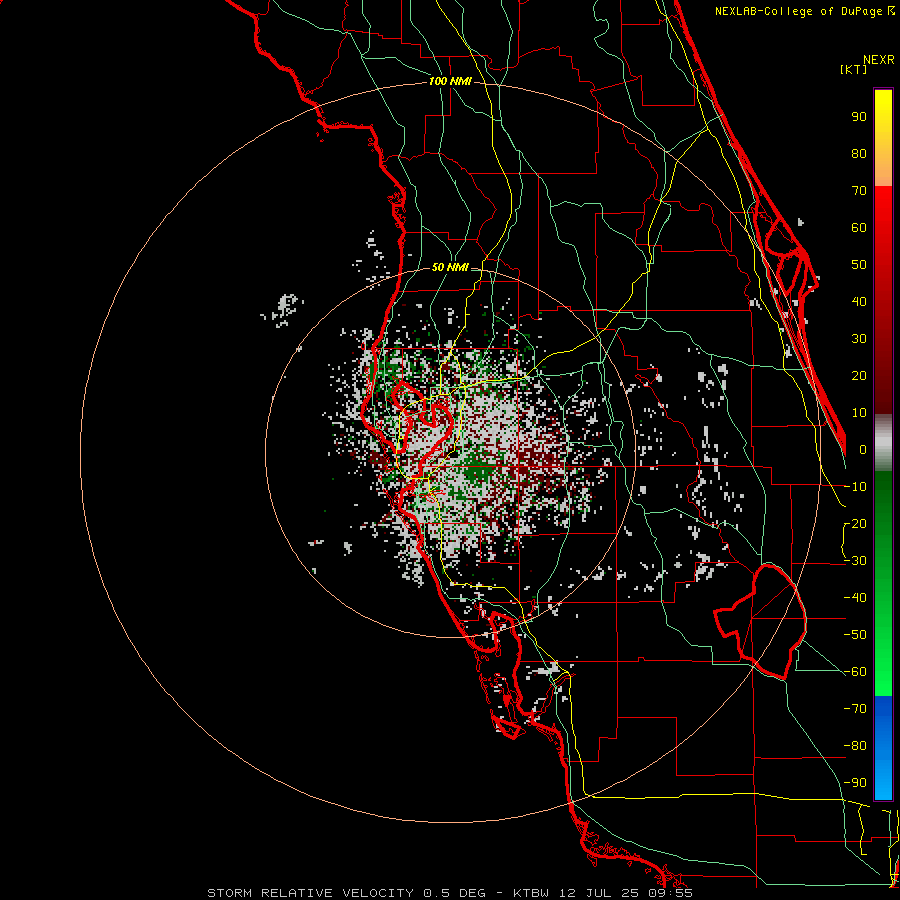This screenshot has width=900, height=900.
Task: Click the 100 NMI range ring label
Action: point(450,82)
